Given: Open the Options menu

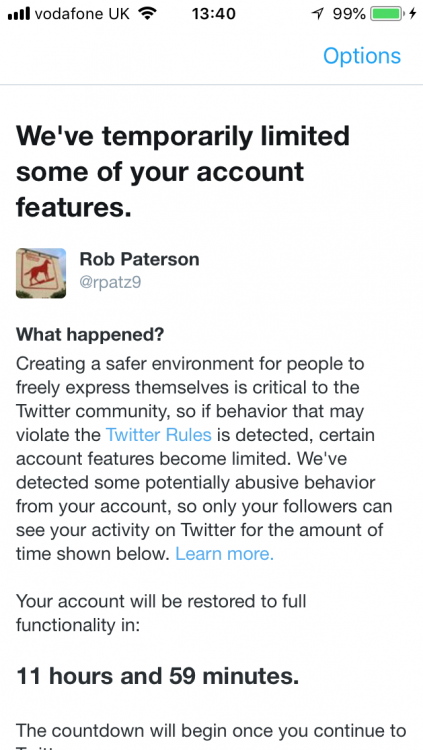Looking at the screenshot, I should pos(362,56).
